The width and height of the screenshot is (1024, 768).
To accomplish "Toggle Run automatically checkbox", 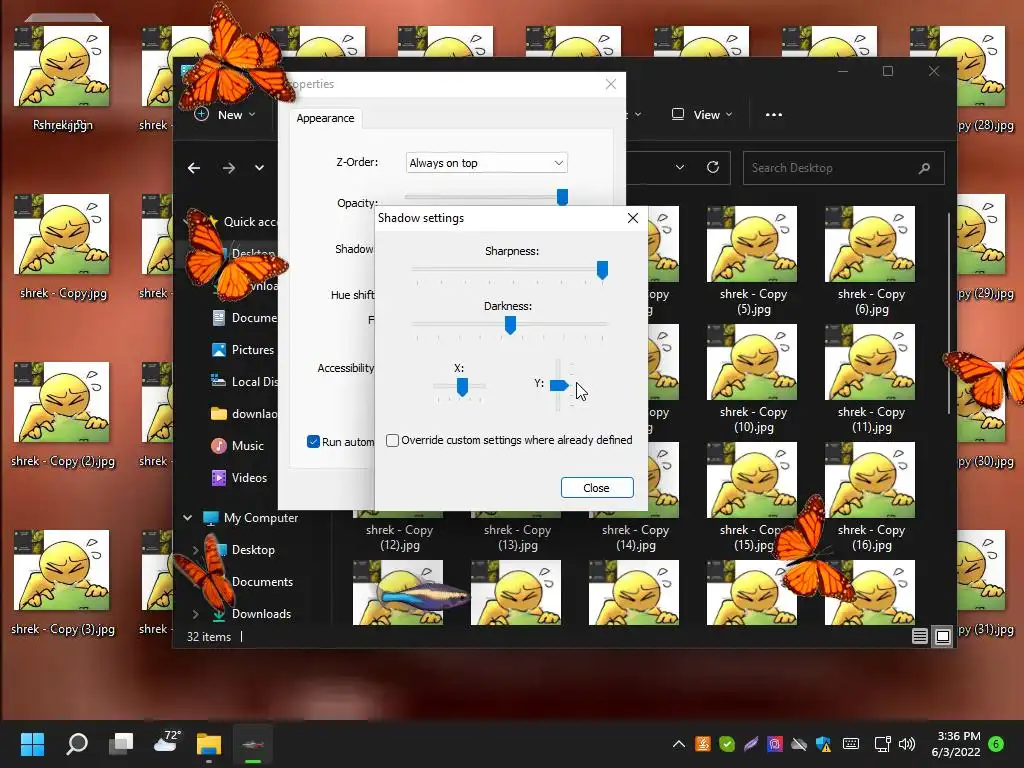I will click(313, 441).
